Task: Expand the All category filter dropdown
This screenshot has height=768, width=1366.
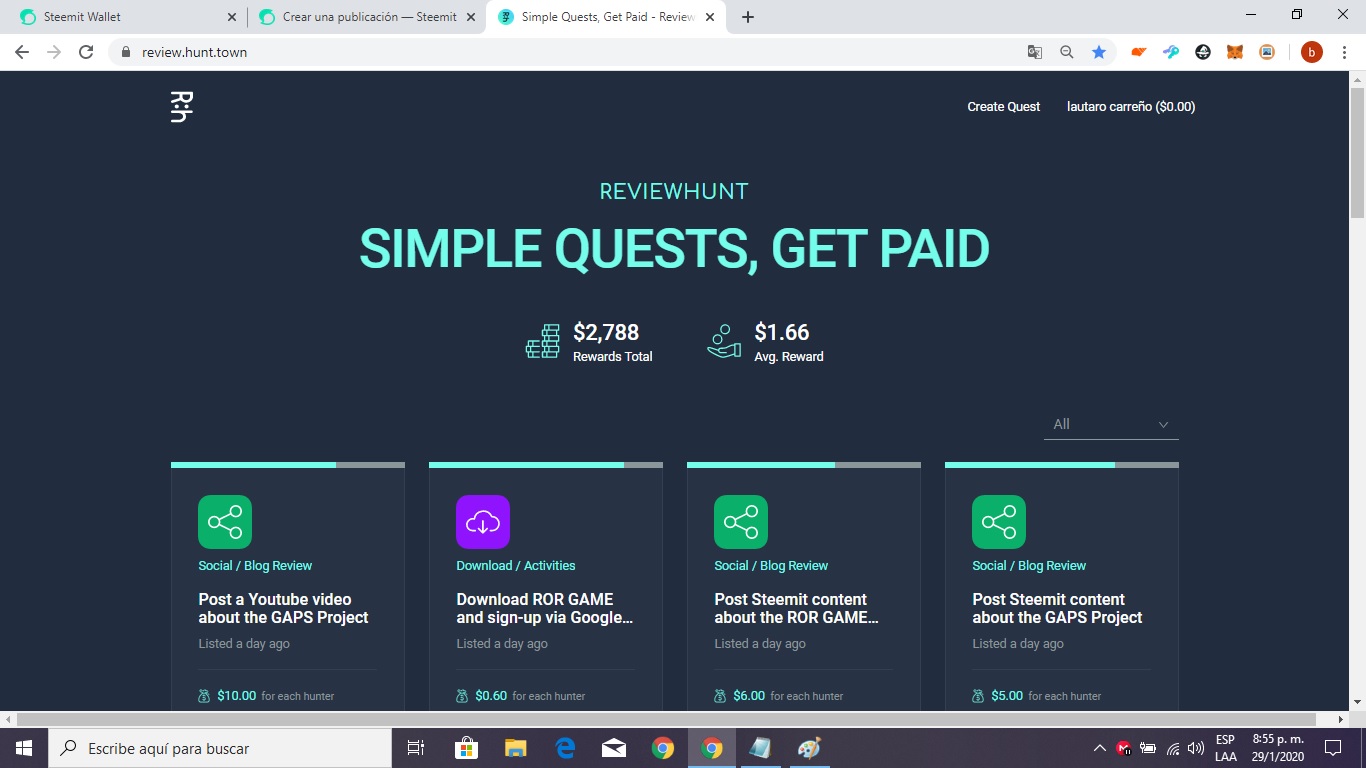Action: [x=1111, y=424]
